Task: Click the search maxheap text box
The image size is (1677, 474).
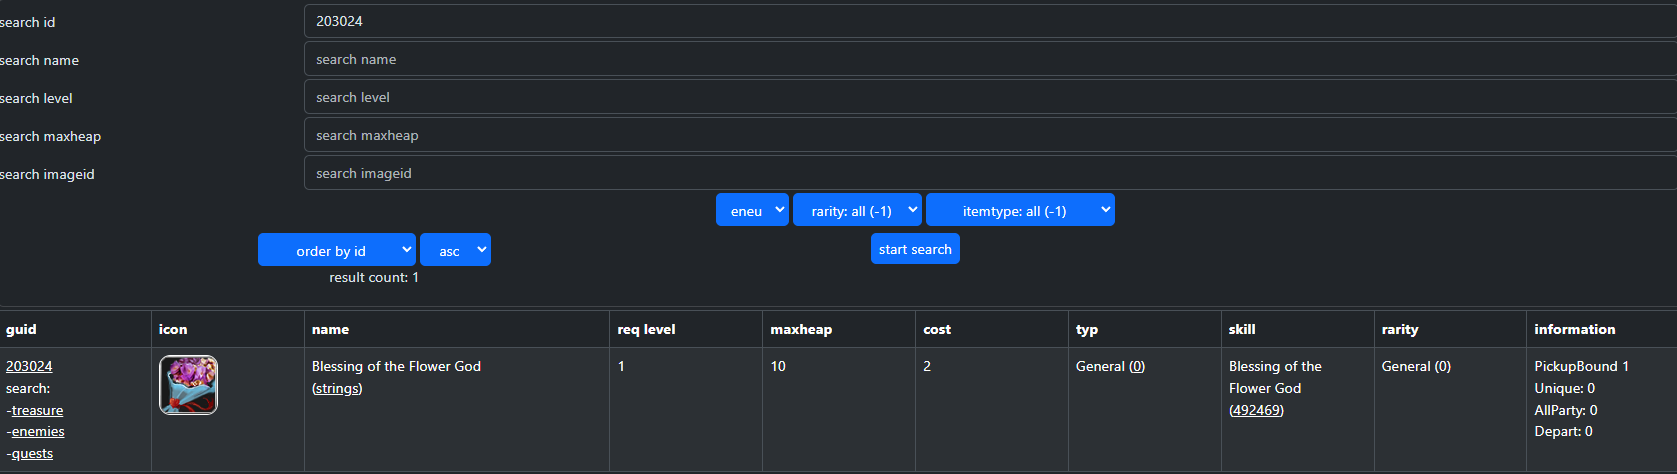Action: [990, 135]
